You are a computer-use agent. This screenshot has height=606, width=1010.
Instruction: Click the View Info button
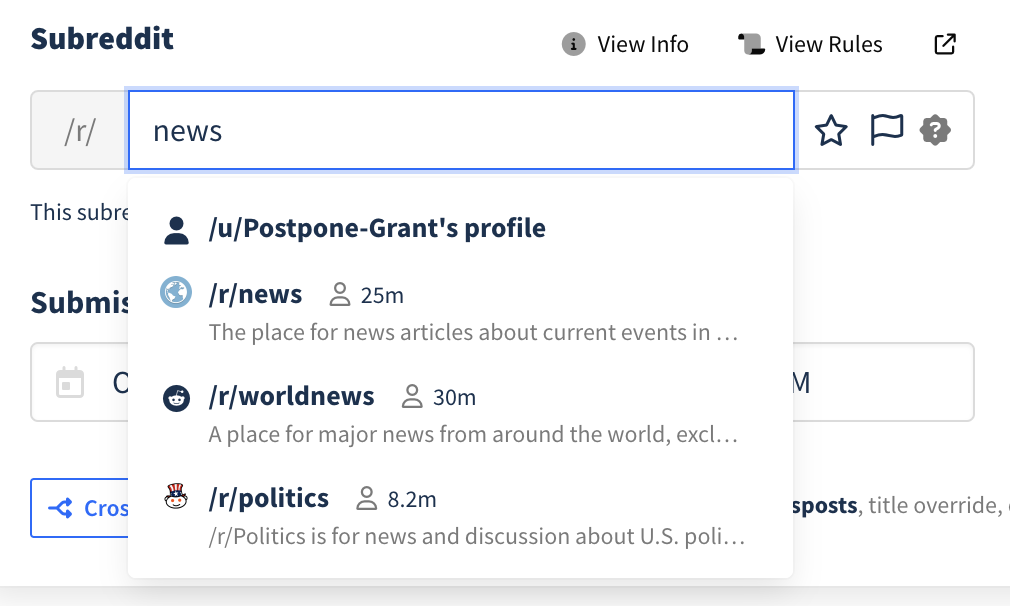tap(625, 44)
